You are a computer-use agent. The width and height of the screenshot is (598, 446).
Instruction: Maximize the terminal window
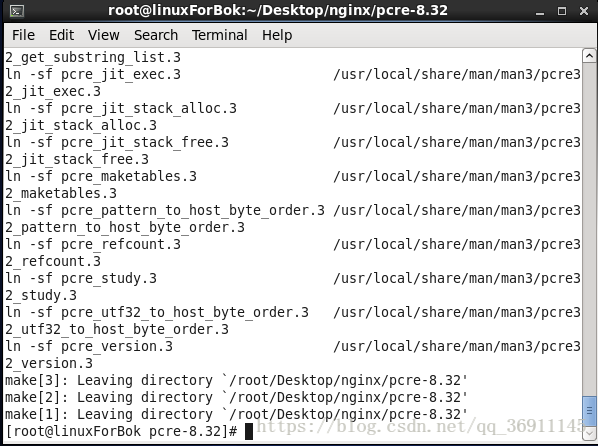coord(562,11)
